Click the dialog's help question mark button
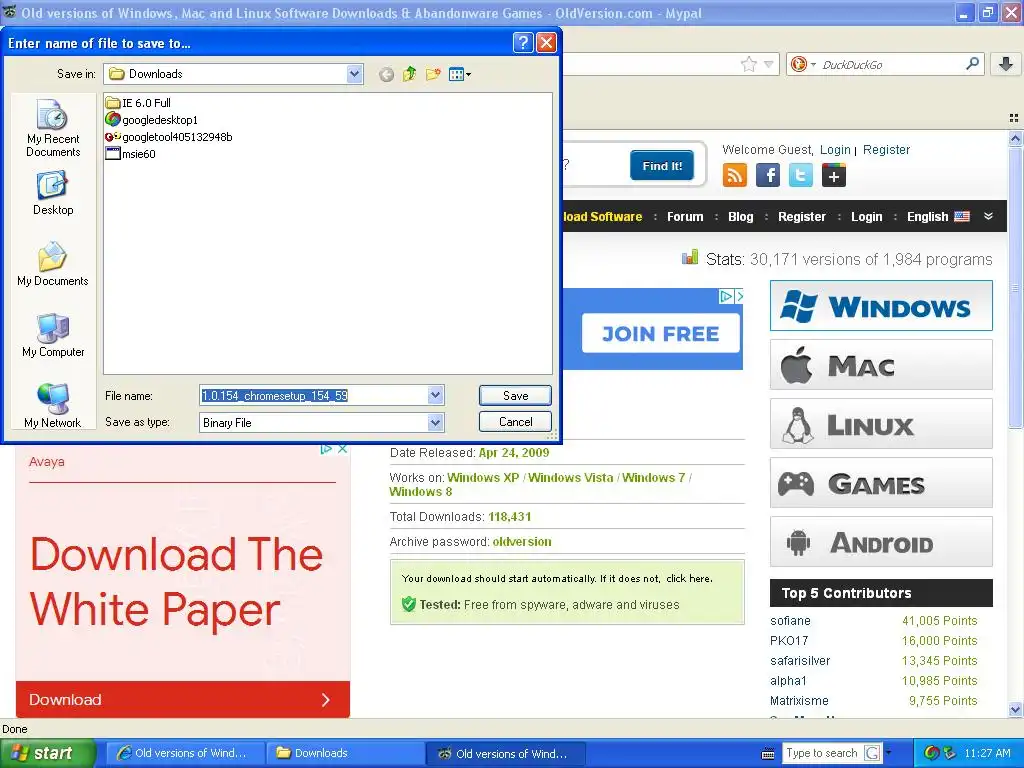The width and height of the screenshot is (1024, 768). pyautogui.click(x=522, y=43)
